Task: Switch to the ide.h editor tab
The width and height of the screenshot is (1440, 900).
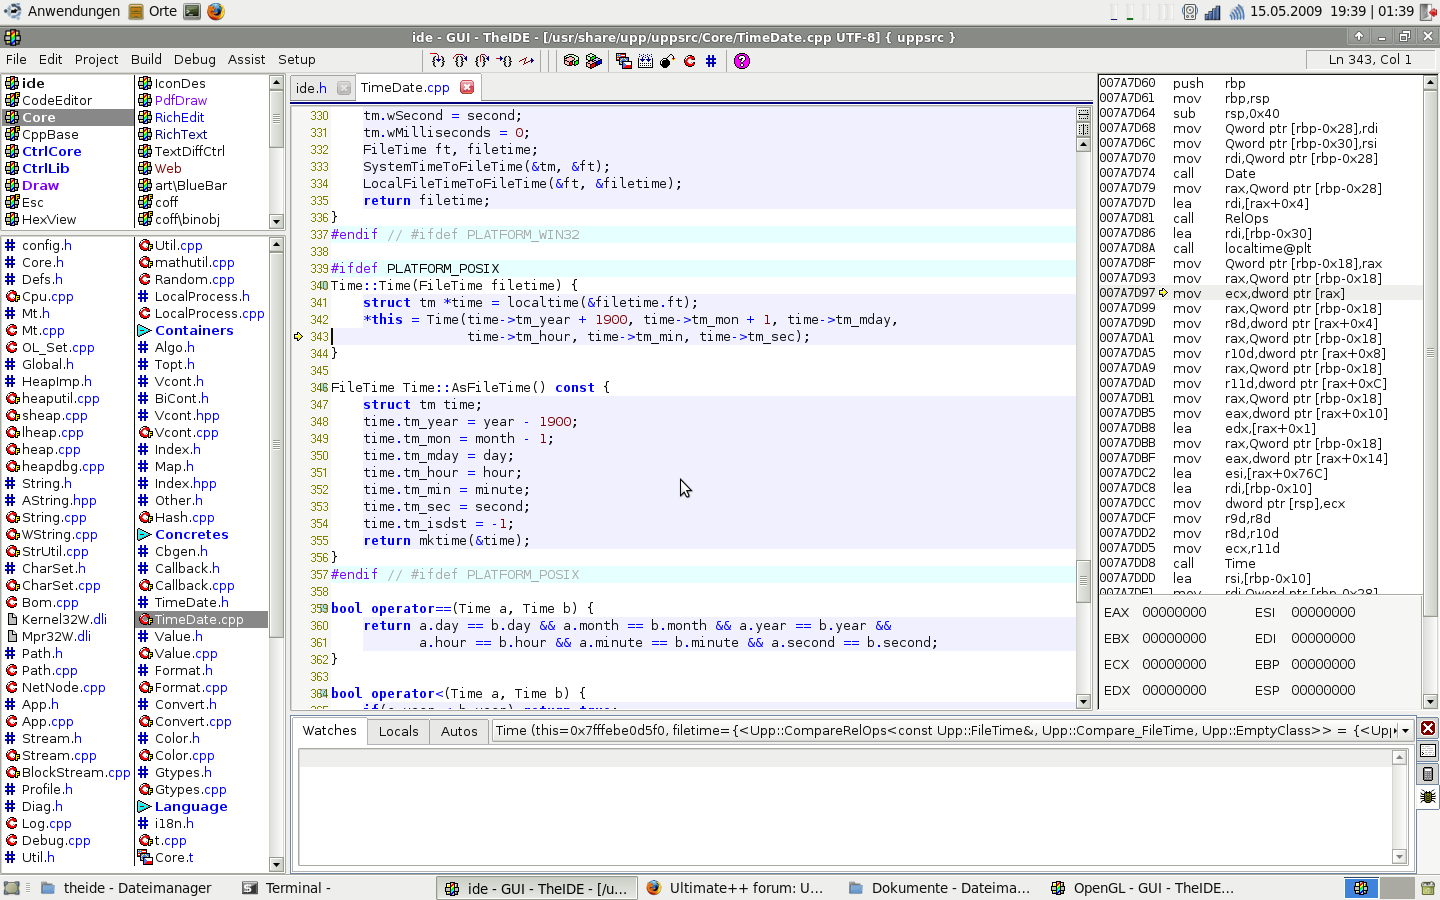Action: (311, 88)
